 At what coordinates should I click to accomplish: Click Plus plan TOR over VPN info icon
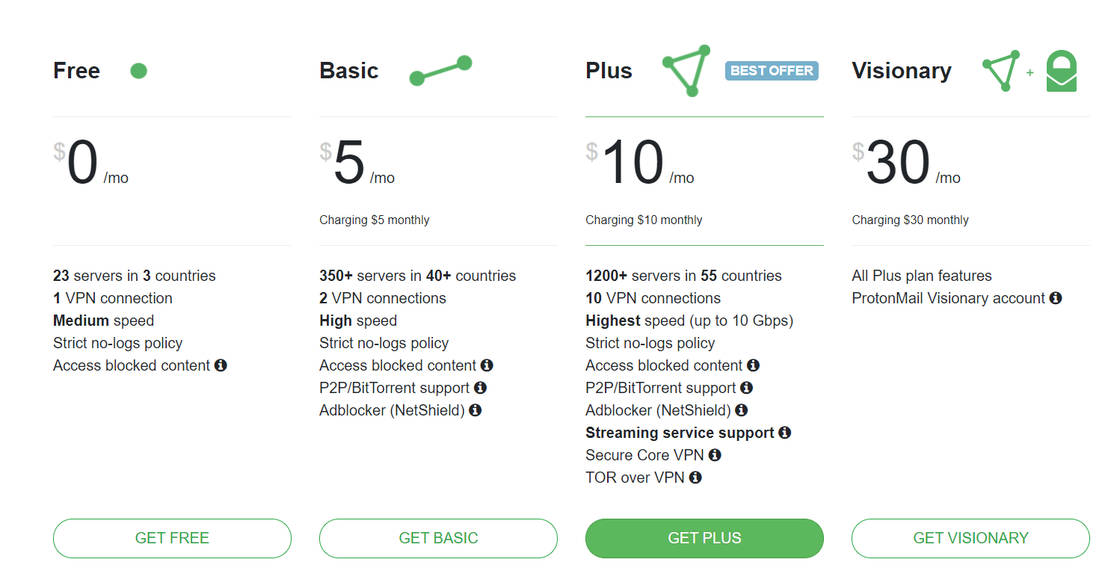pyautogui.click(x=695, y=478)
